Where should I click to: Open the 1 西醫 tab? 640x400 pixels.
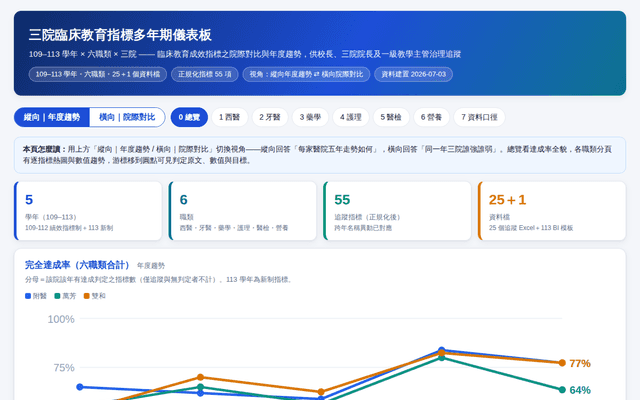click(229, 118)
